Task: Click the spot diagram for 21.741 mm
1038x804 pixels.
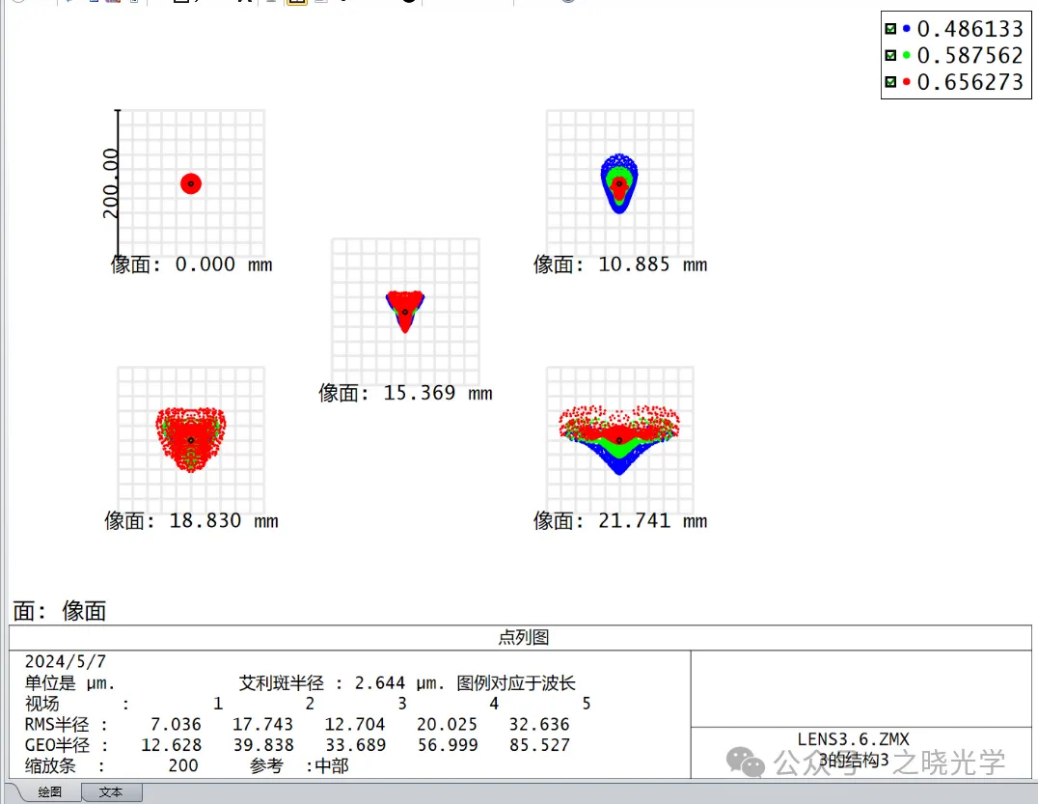Action: pyautogui.click(x=620, y=439)
